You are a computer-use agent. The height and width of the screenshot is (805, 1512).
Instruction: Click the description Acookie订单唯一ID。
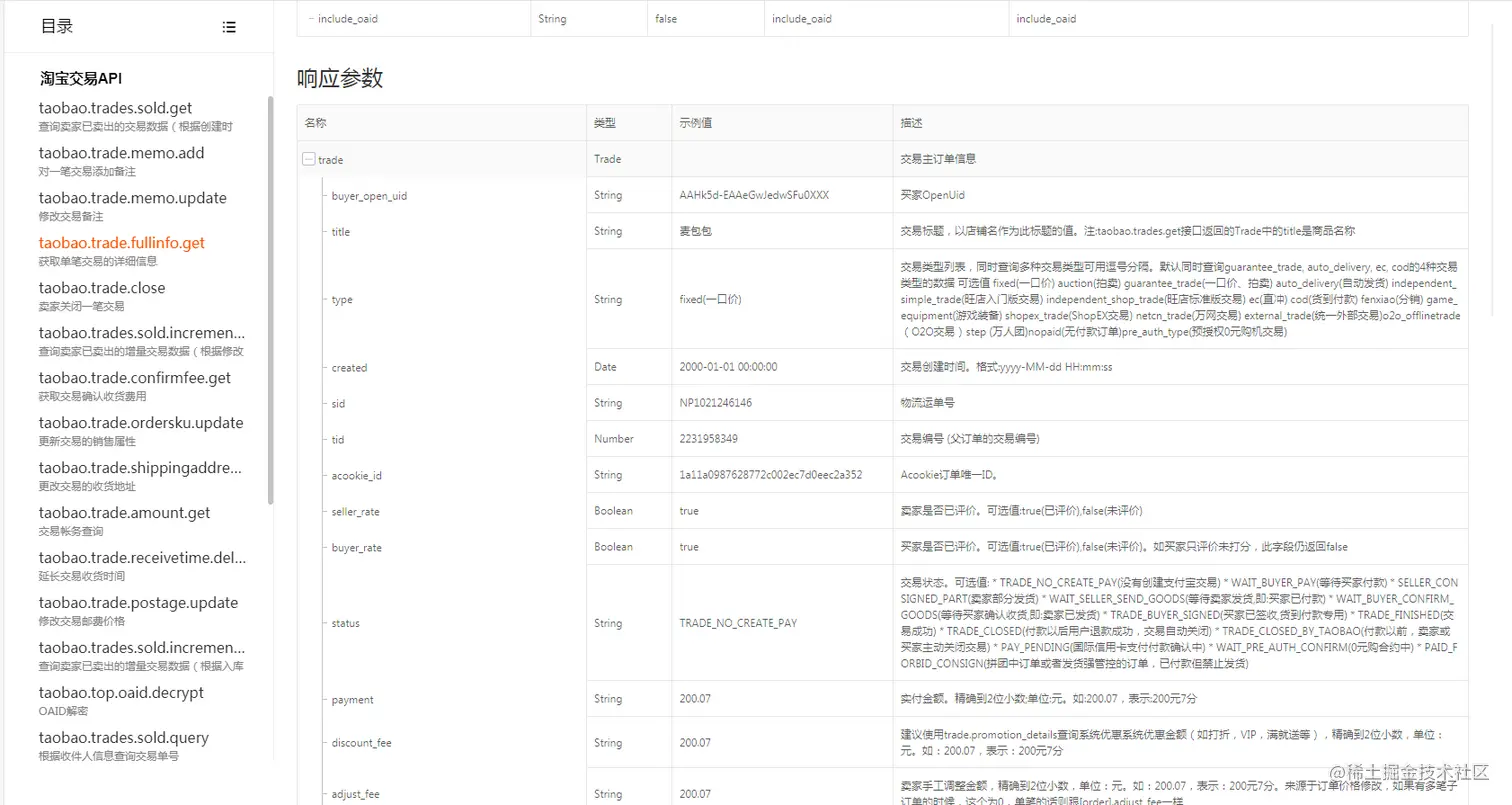[x=949, y=475]
